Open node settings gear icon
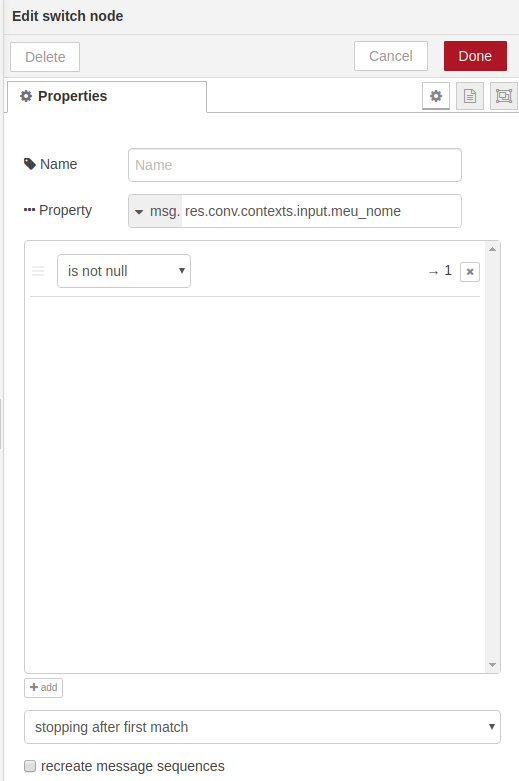Viewport: 519px width, 781px height. click(436, 96)
